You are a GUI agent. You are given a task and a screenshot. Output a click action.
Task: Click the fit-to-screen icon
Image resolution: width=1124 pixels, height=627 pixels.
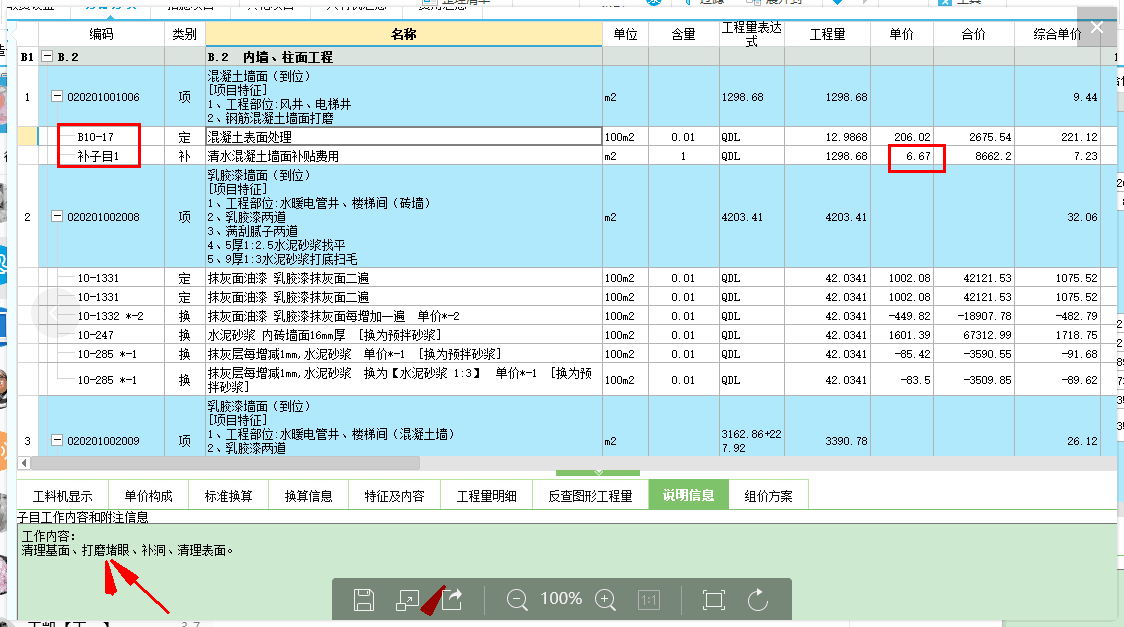click(x=714, y=600)
